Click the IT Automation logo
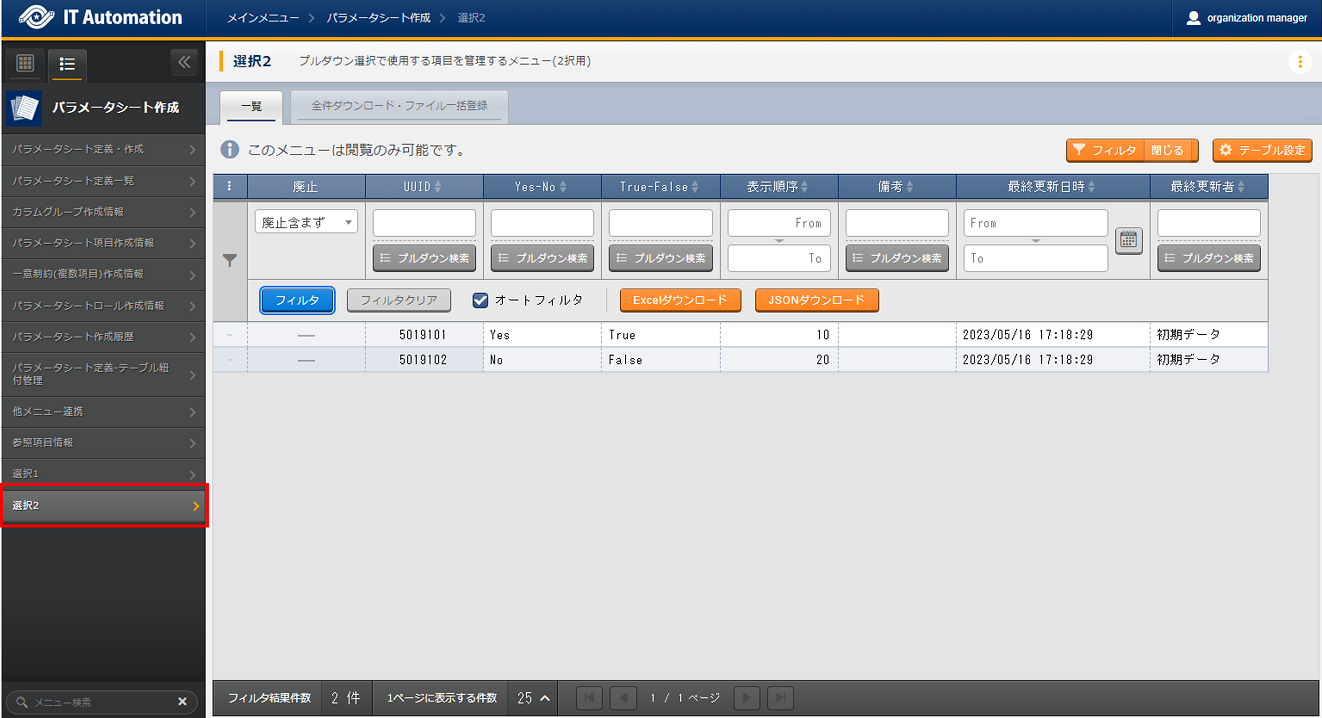Screen dimensions: 1322x718 pyautogui.click(x=100, y=18)
